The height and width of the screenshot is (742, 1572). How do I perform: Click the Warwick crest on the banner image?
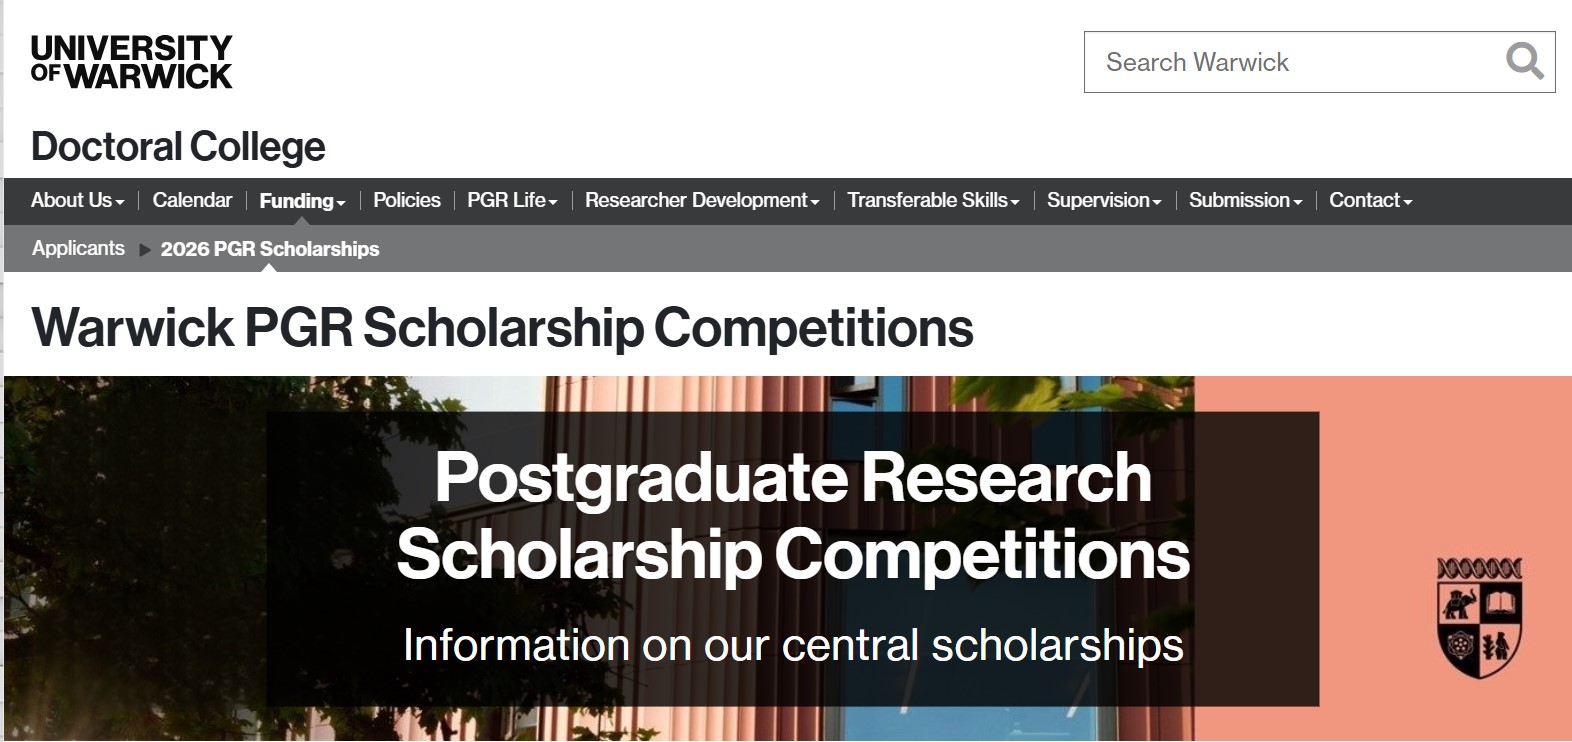point(1476,617)
